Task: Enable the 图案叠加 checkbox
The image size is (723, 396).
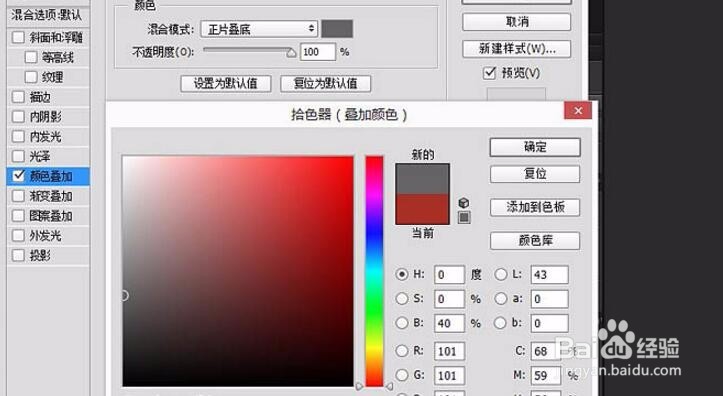Action: click(x=18, y=216)
